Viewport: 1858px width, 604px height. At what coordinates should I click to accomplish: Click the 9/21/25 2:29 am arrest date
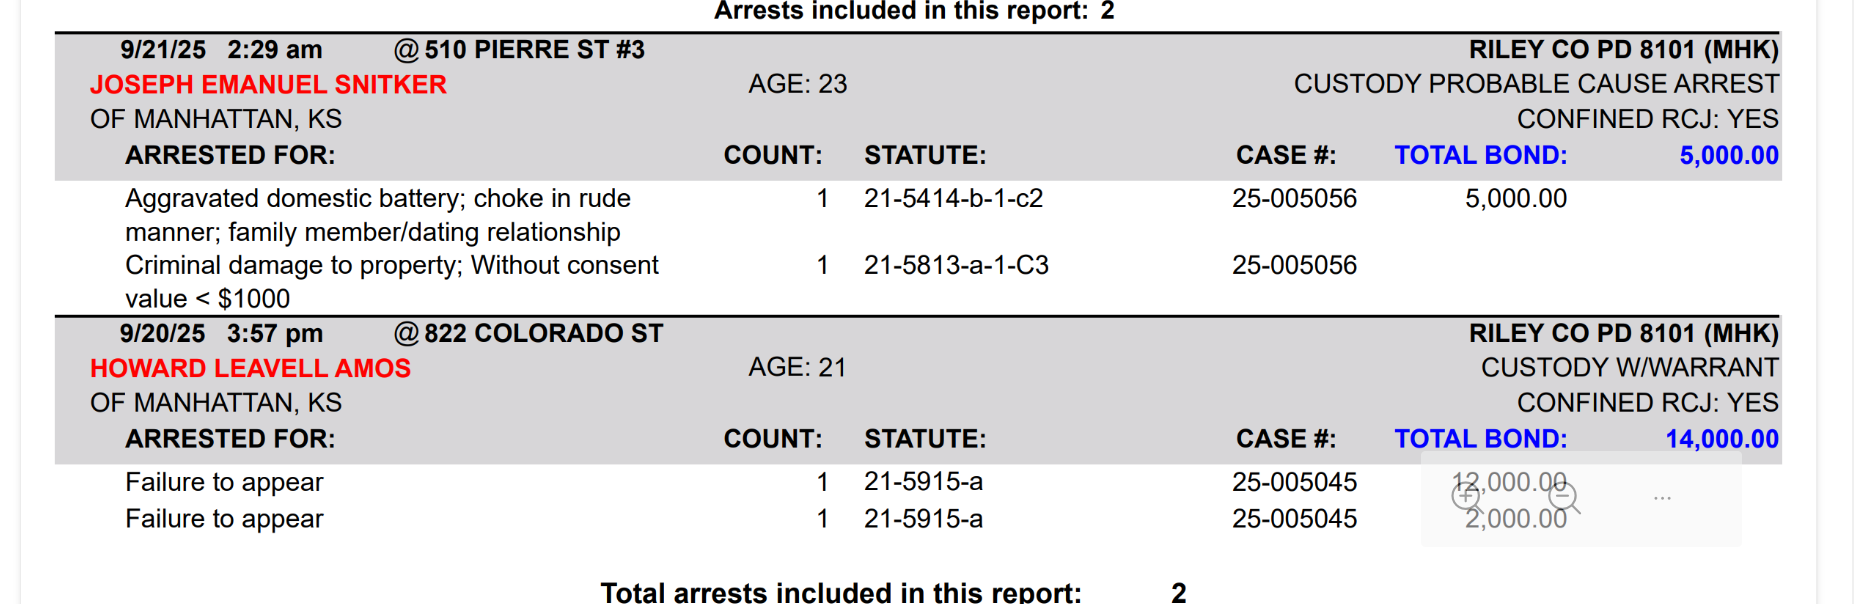click(x=221, y=50)
